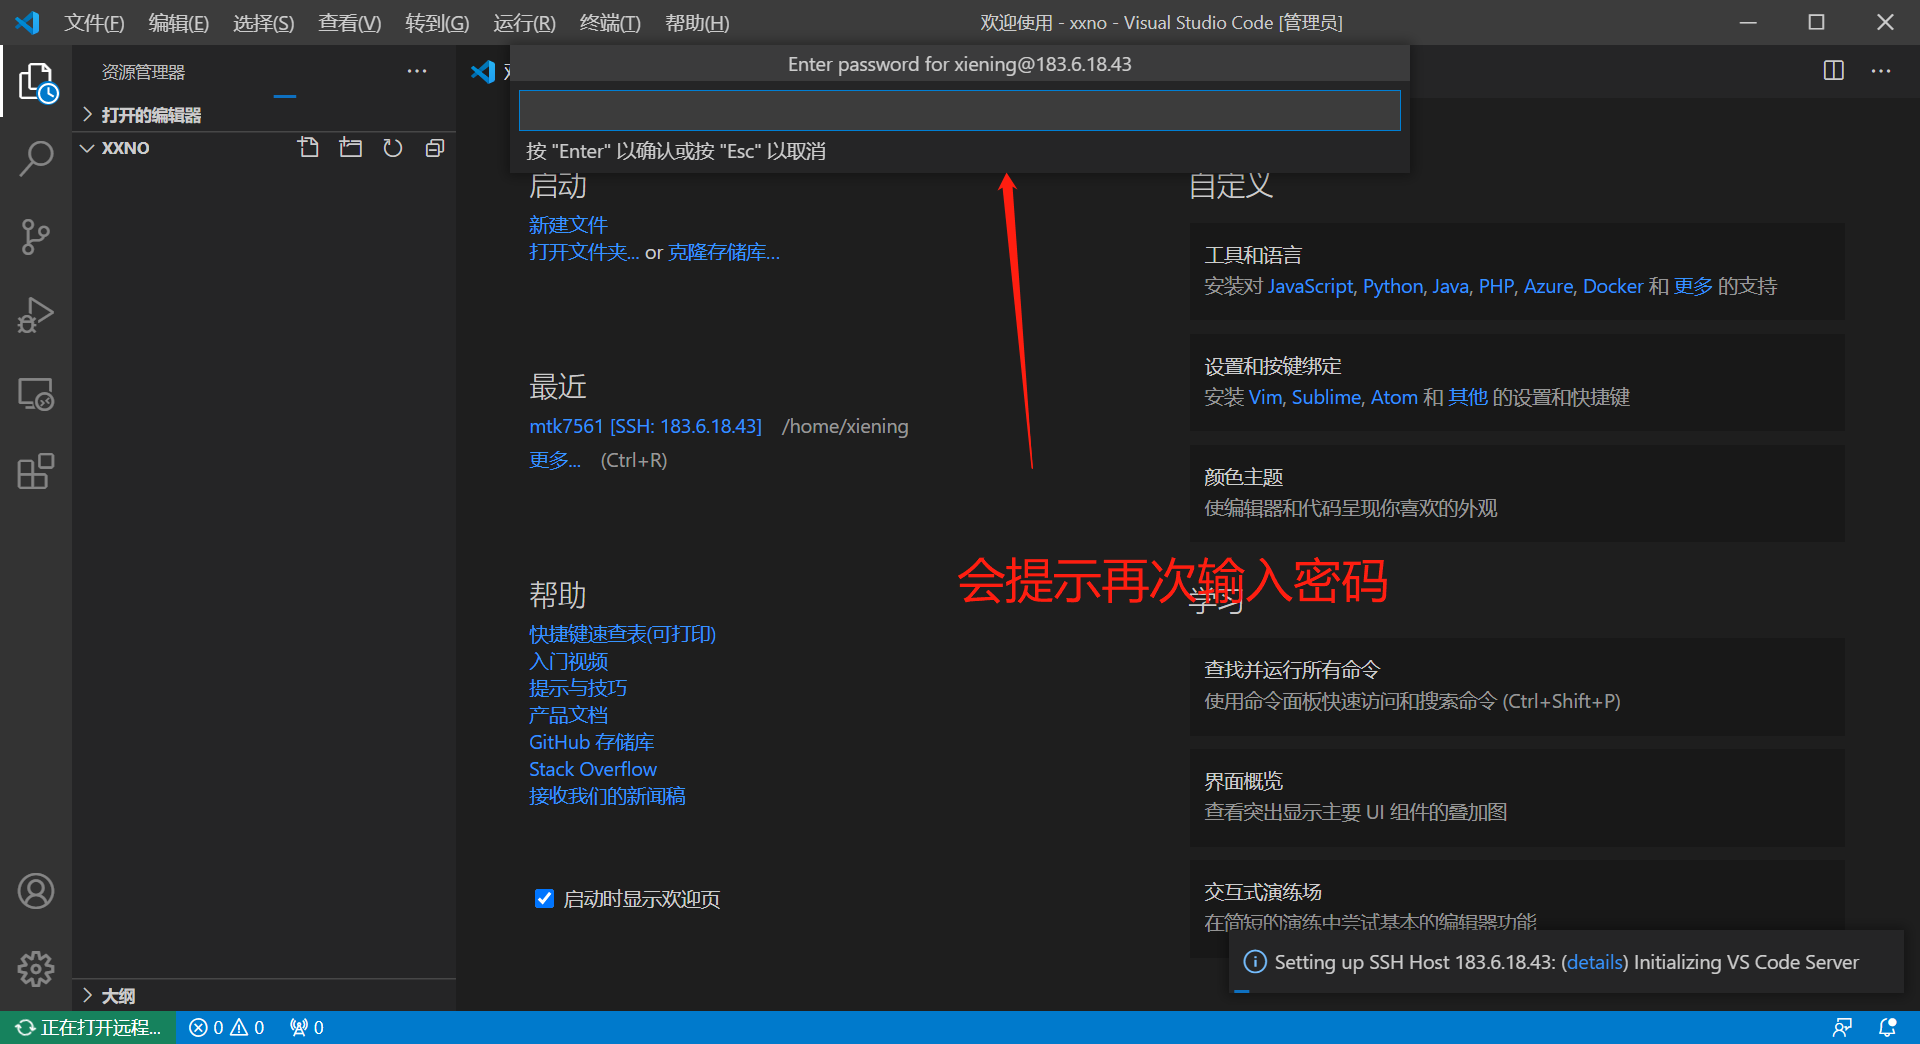Screen dimensions: 1920x1044
Task: Open the GitHub 存储库 link
Action: pyautogui.click(x=591, y=742)
